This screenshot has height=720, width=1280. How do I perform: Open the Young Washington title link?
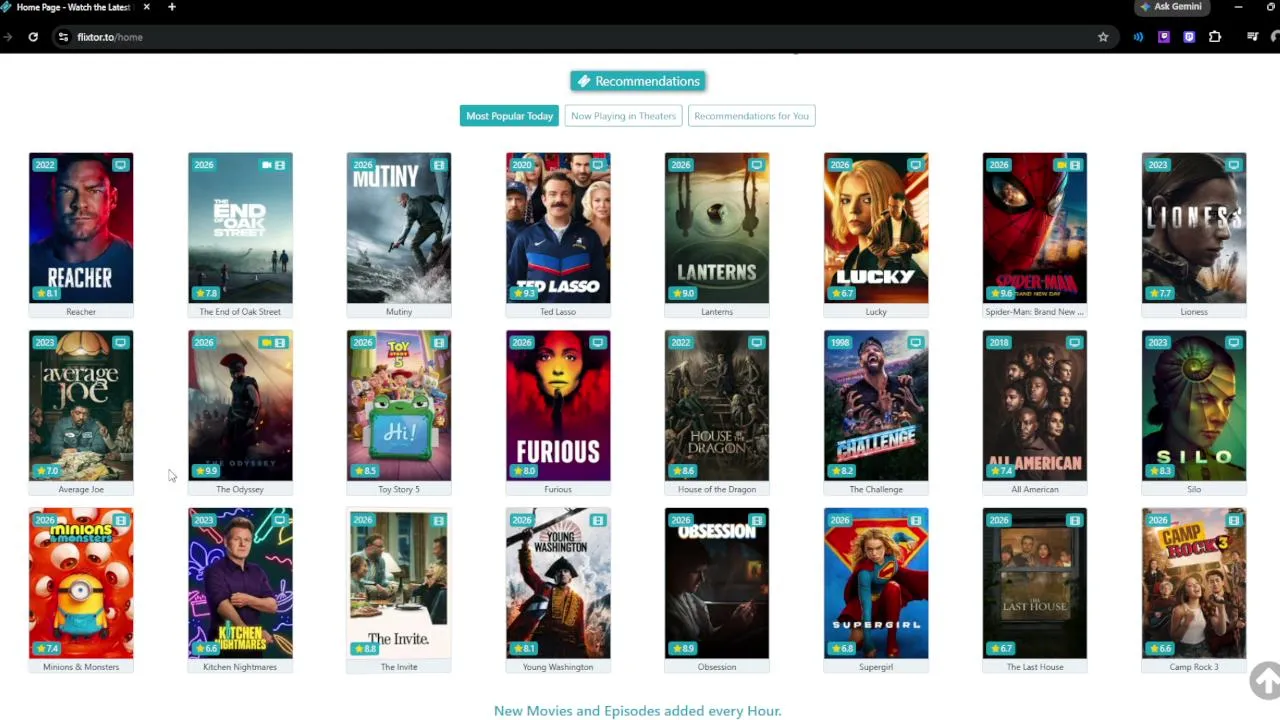click(x=558, y=667)
